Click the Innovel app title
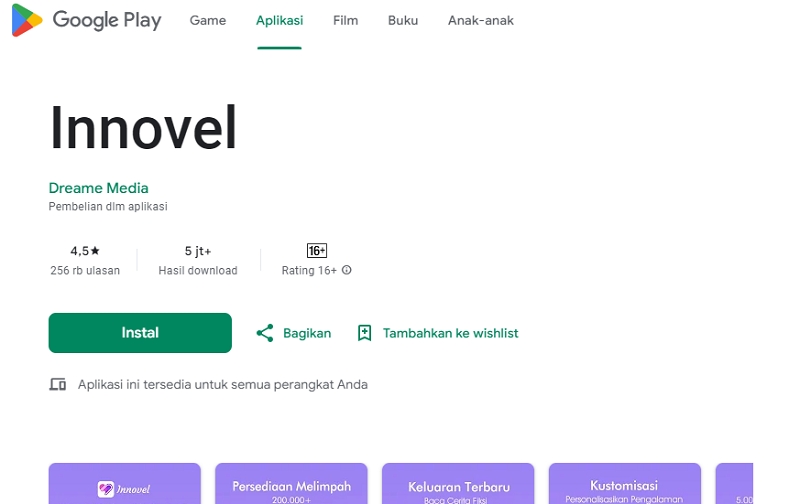This screenshot has width=800, height=504. (x=143, y=127)
